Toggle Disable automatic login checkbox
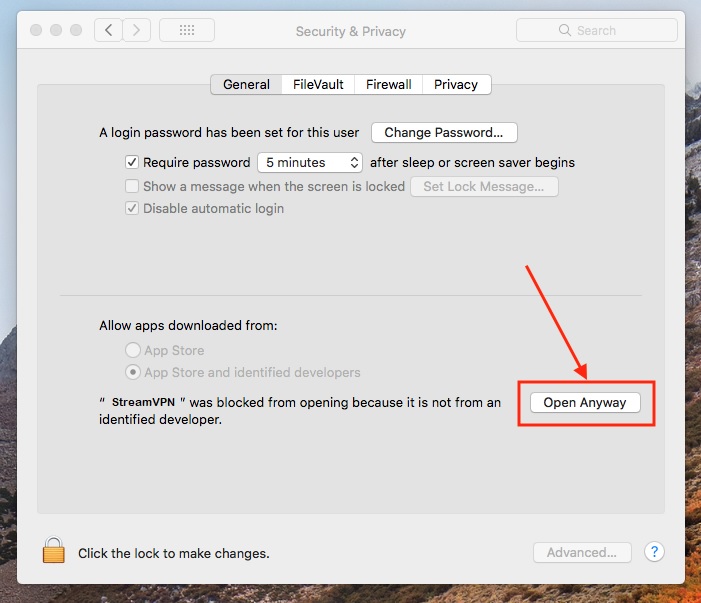 pos(132,209)
